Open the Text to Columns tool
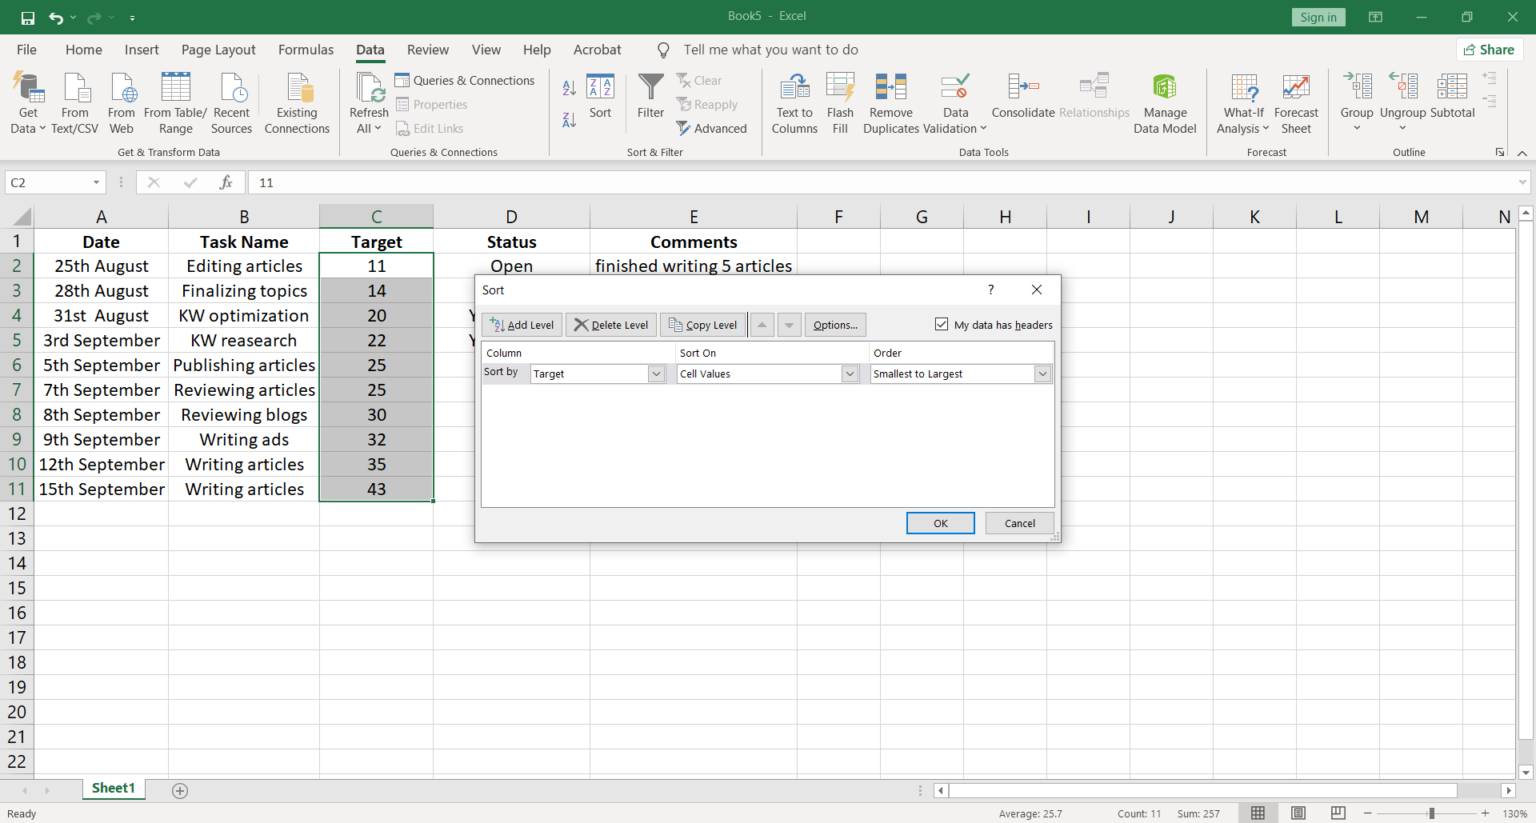Image resolution: width=1536 pixels, height=823 pixels. point(794,103)
